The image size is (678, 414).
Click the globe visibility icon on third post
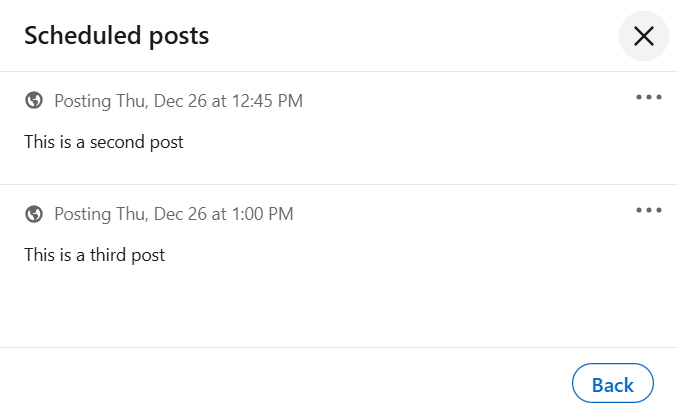click(34, 214)
